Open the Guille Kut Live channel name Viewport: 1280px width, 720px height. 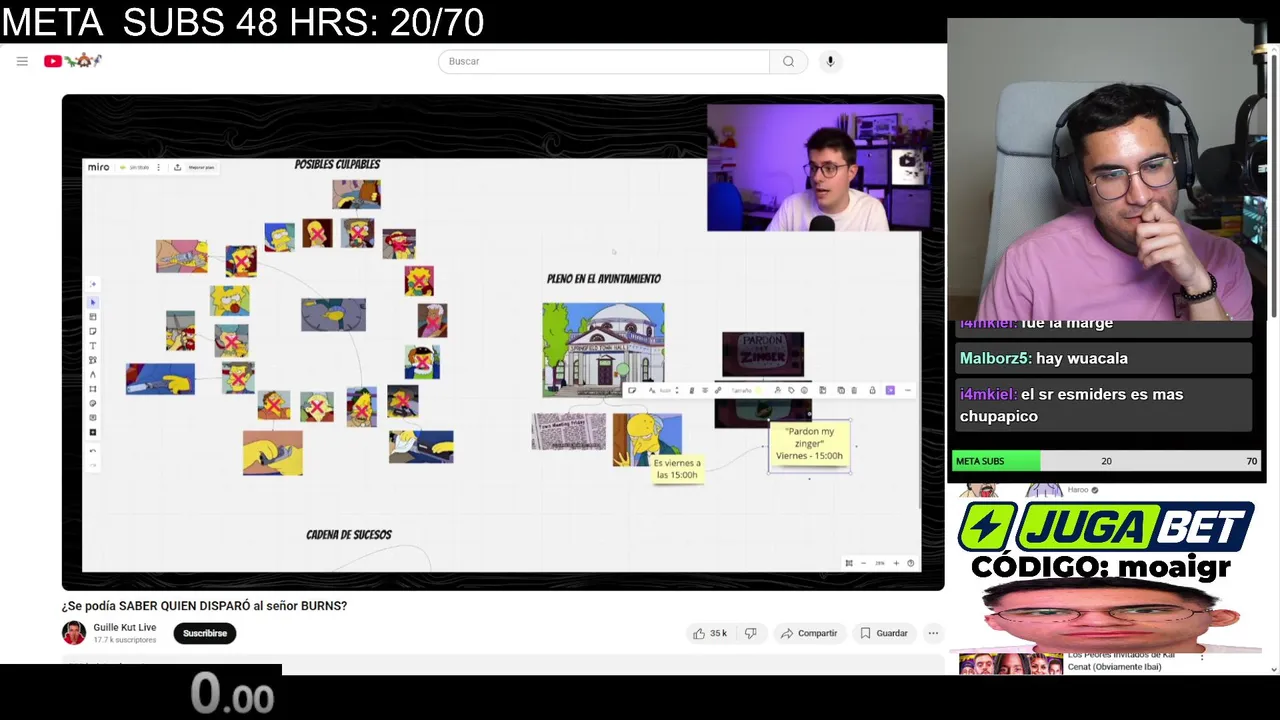coord(124,627)
